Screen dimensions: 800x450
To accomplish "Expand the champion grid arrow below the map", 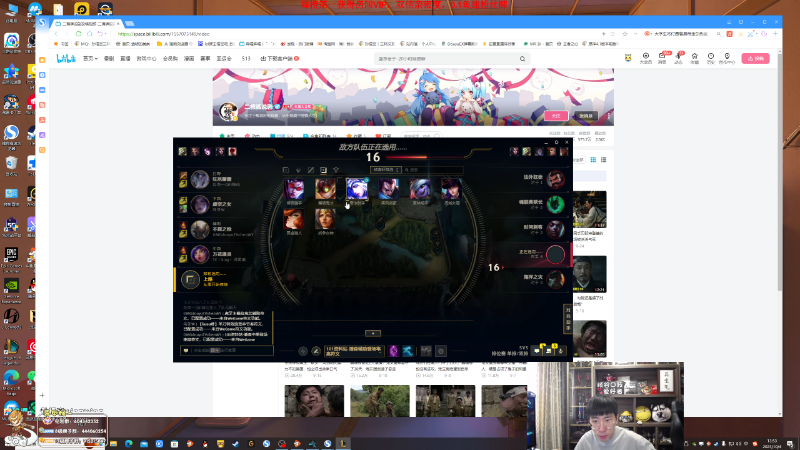I will [x=373, y=333].
